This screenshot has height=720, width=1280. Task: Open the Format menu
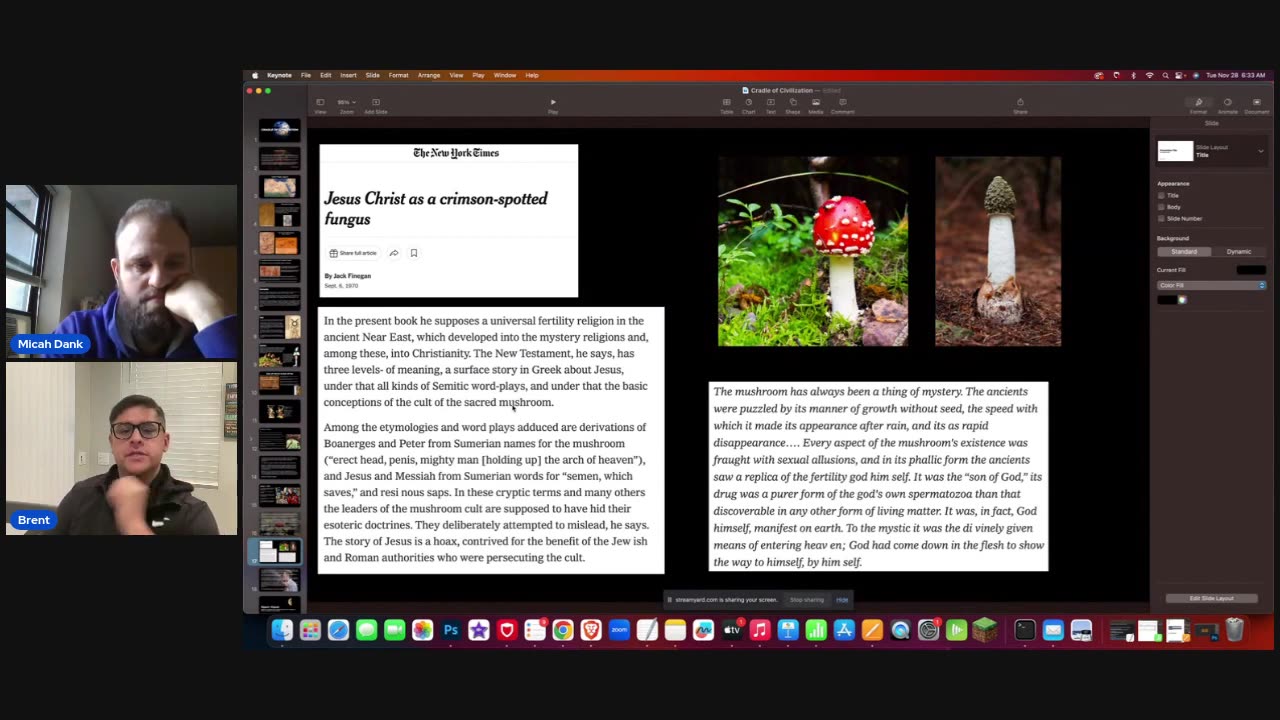point(398,75)
